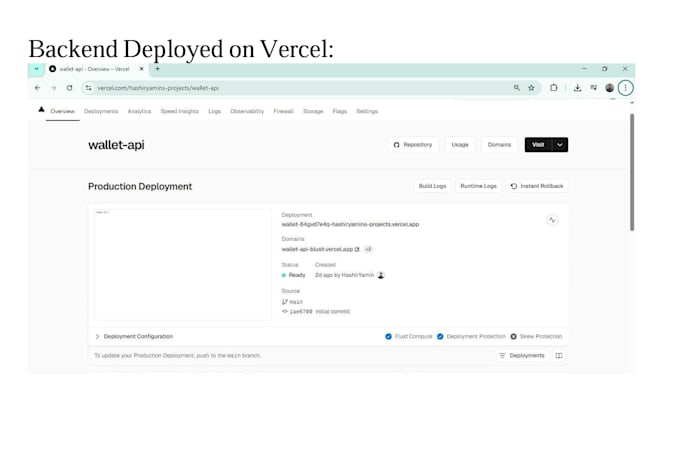Open browser extensions puzzle icon
Viewport: 680px width, 473px height.
(553, 88)
